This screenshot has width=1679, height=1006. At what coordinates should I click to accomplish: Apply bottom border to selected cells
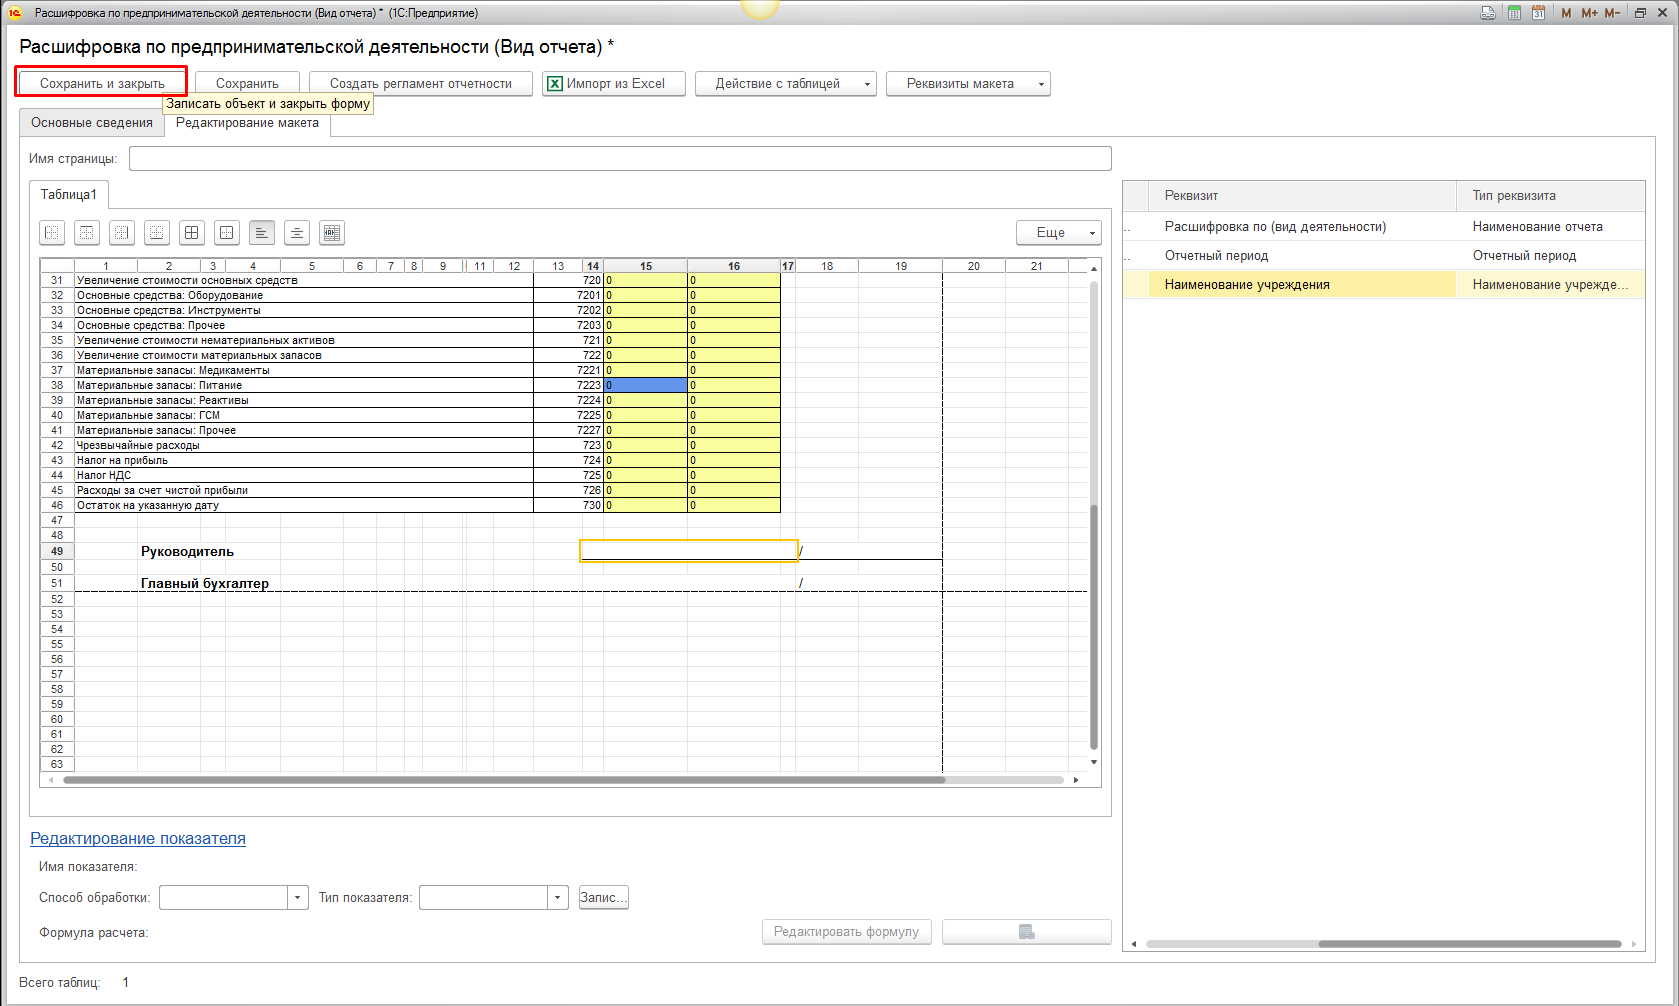157,233
